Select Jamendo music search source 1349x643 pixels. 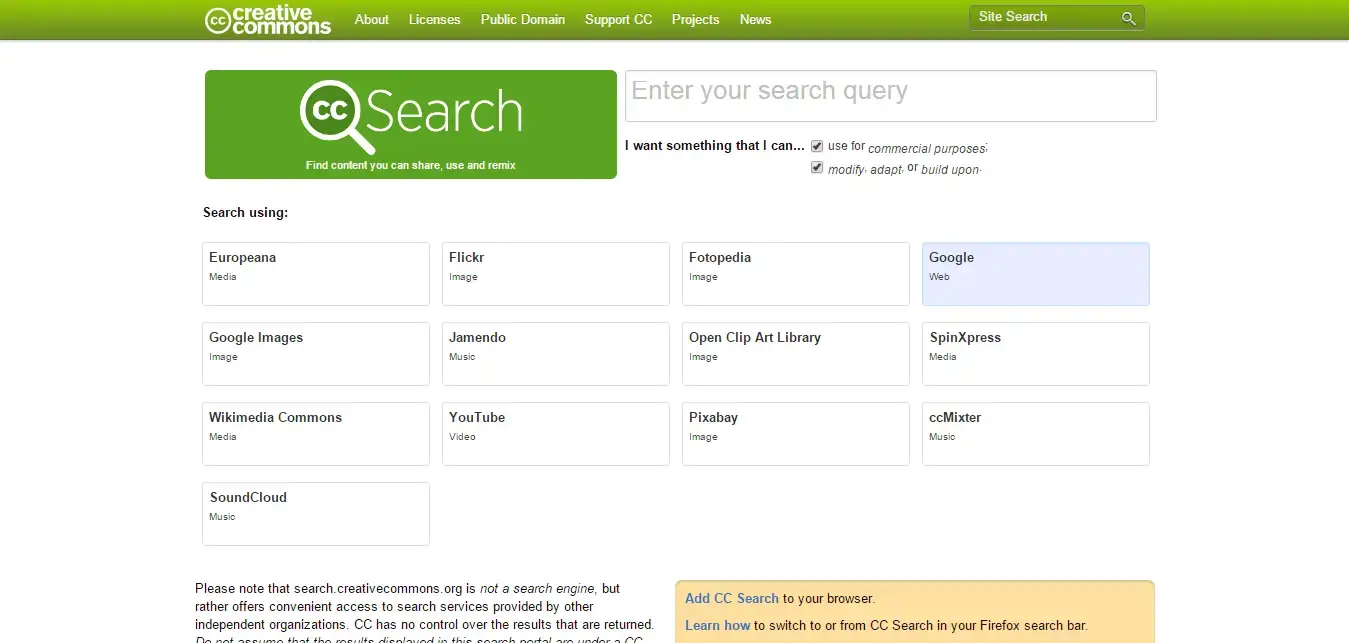click(x=556, y=354)
